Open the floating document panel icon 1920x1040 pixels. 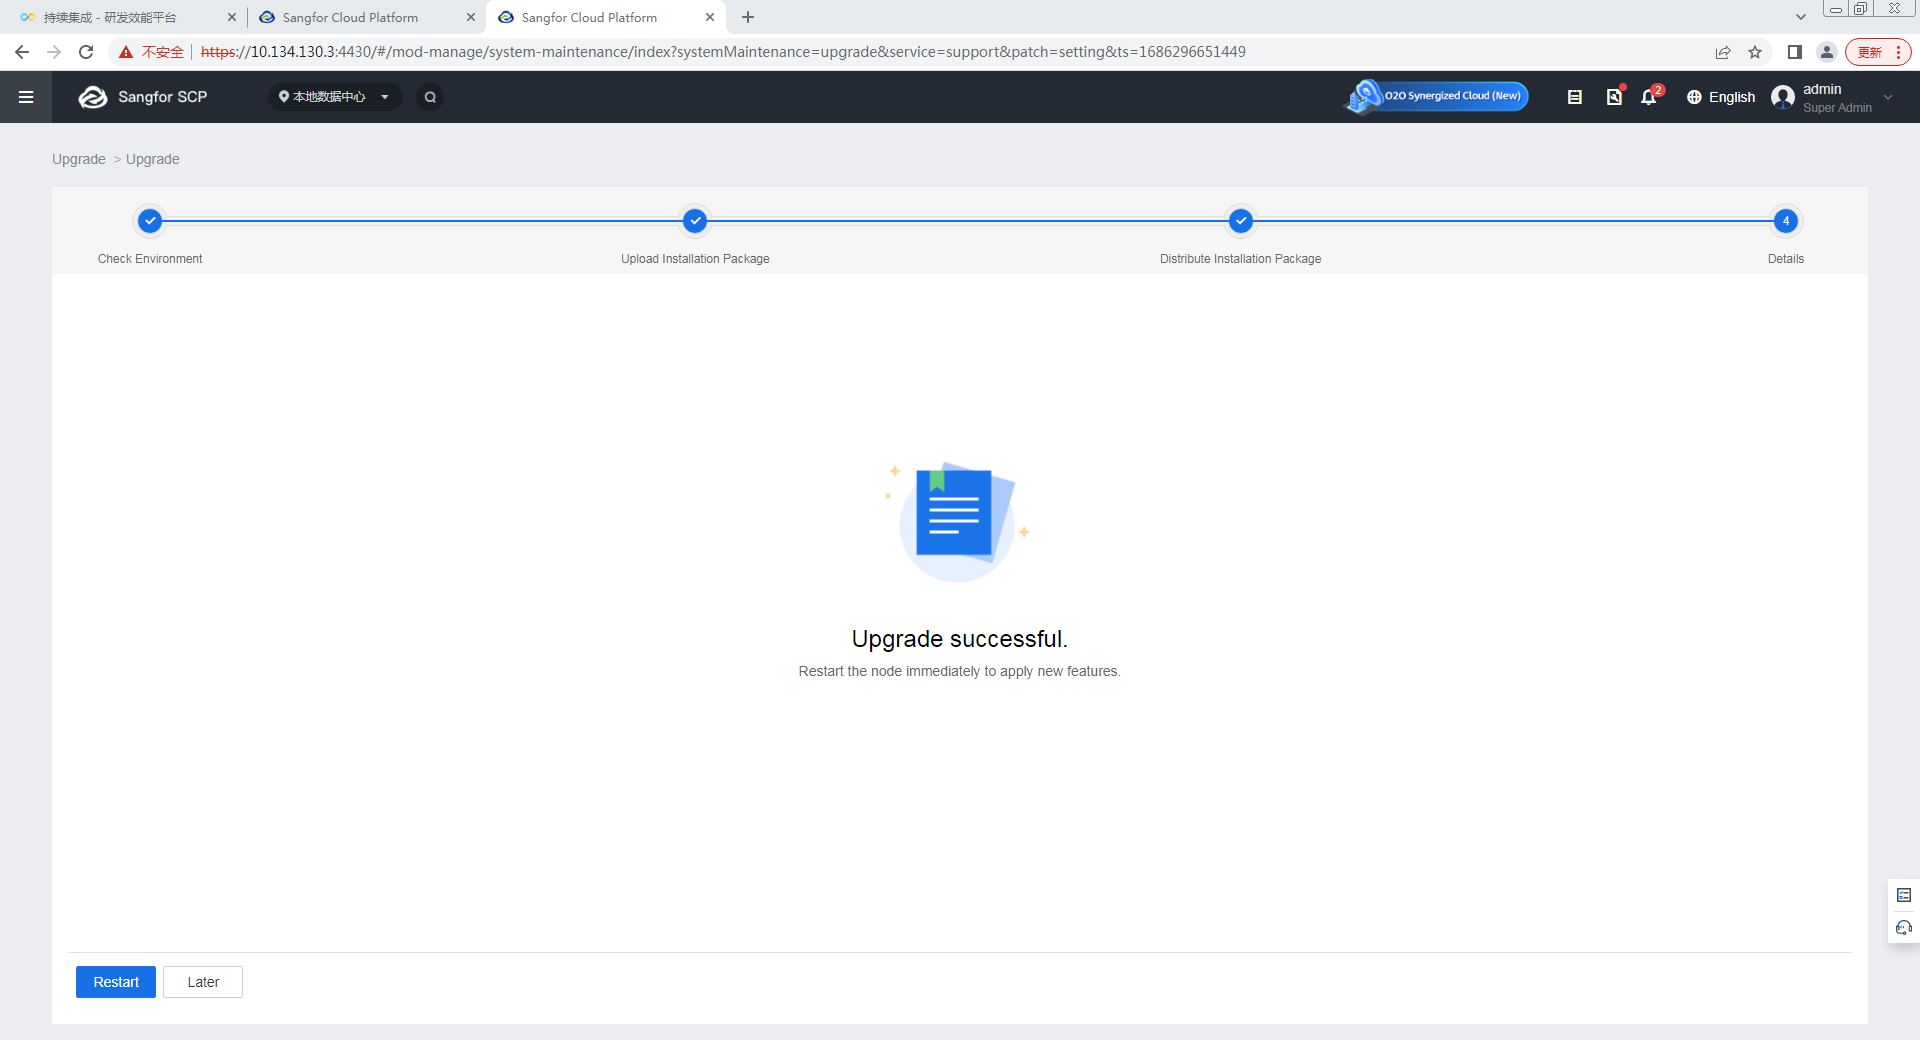pyautogui.click(x=1904, y=895)
